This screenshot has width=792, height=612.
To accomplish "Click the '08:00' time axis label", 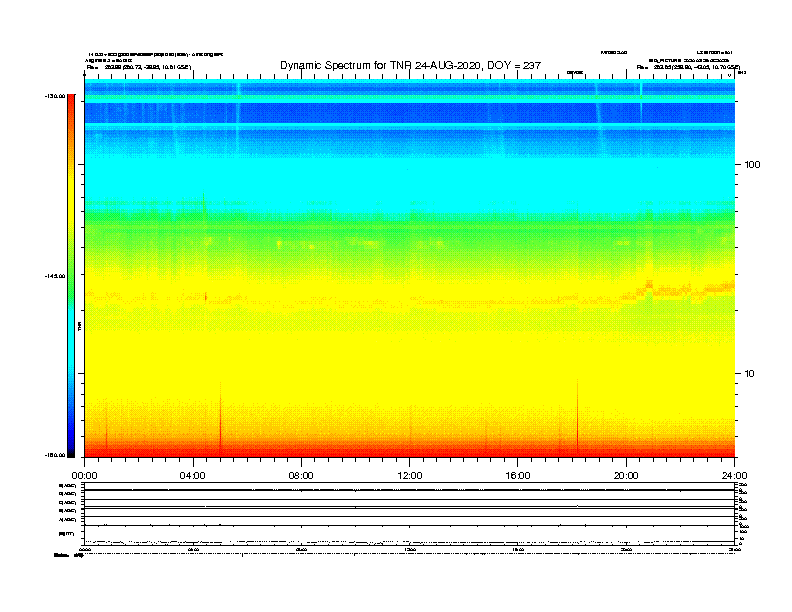I will [x=301, y=476].
